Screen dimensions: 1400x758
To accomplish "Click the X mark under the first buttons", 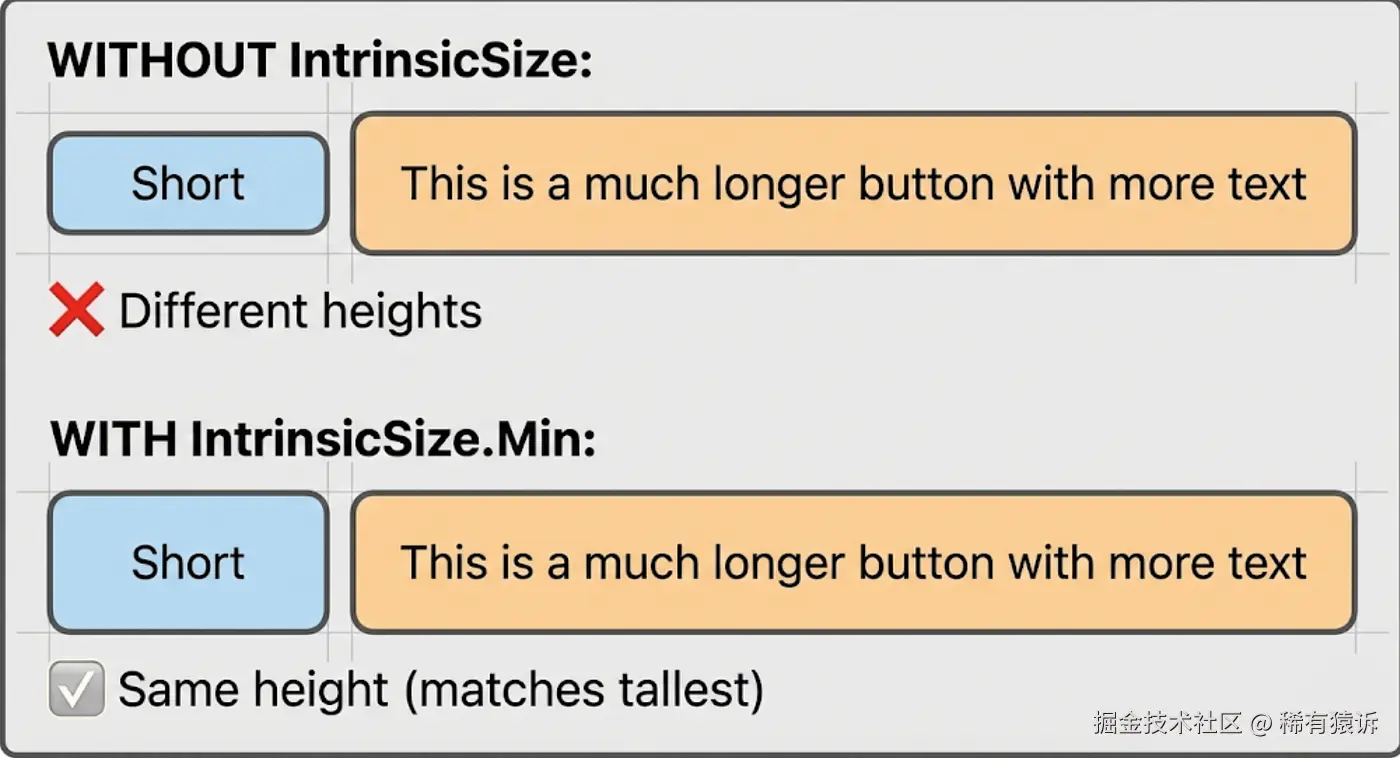I will [75, 310].
